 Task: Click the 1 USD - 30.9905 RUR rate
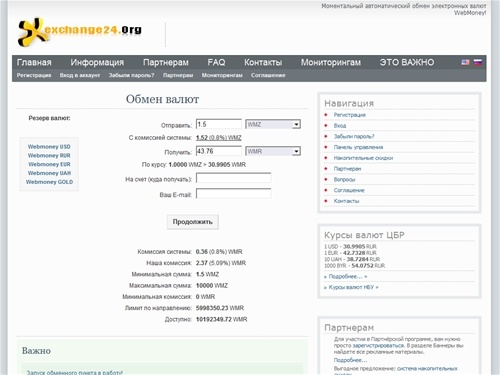[350, 247]
